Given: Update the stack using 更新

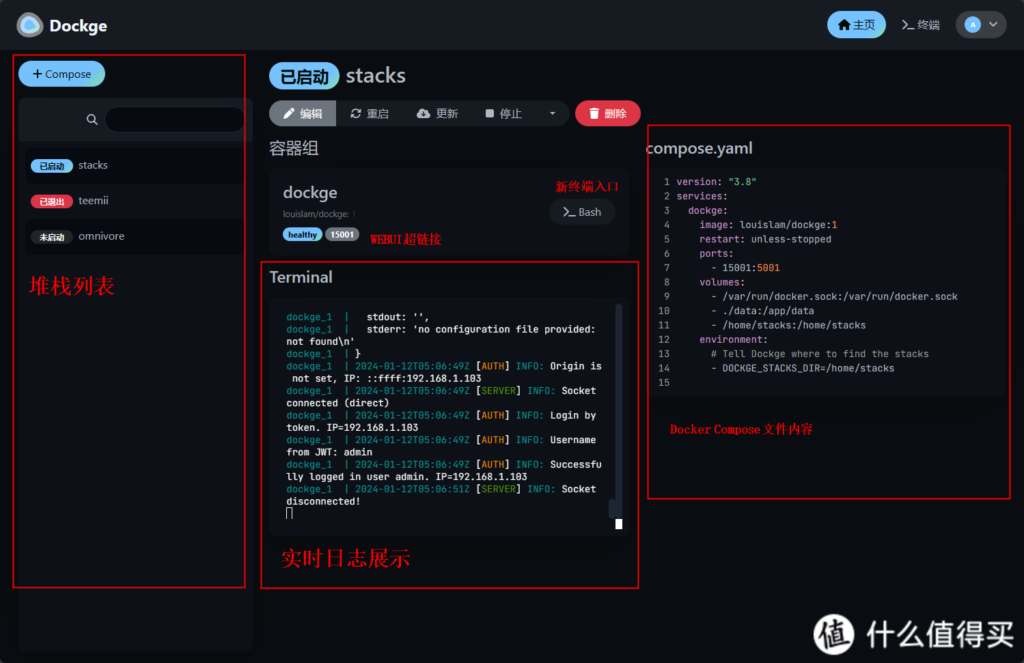Looking at the screenshot, I should click(x=437, y=114).
